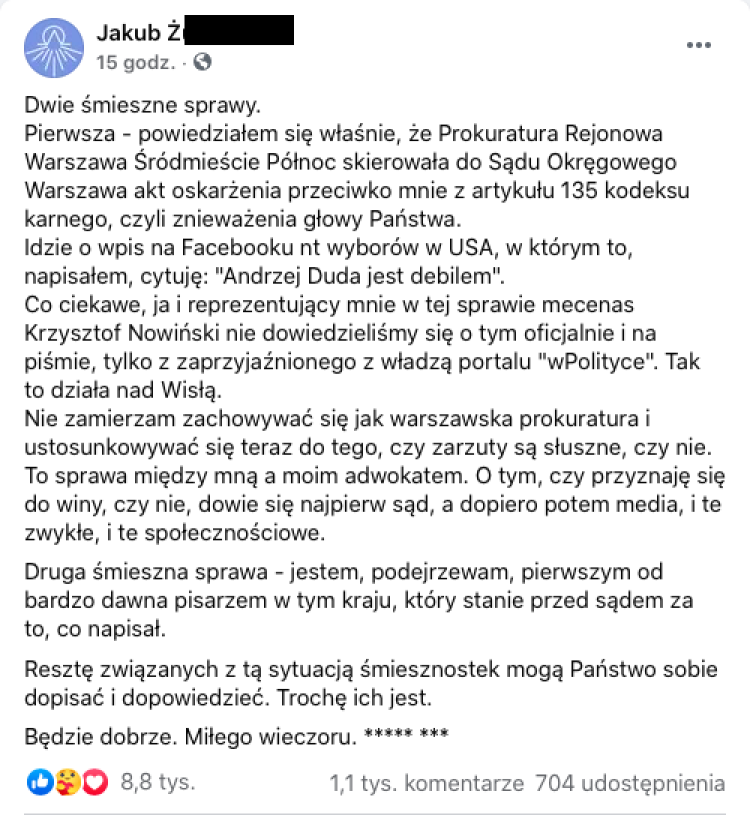Open the "8,8 tys." reactions count
Screen dimensions: 750x815
click(x=157, y=782)
